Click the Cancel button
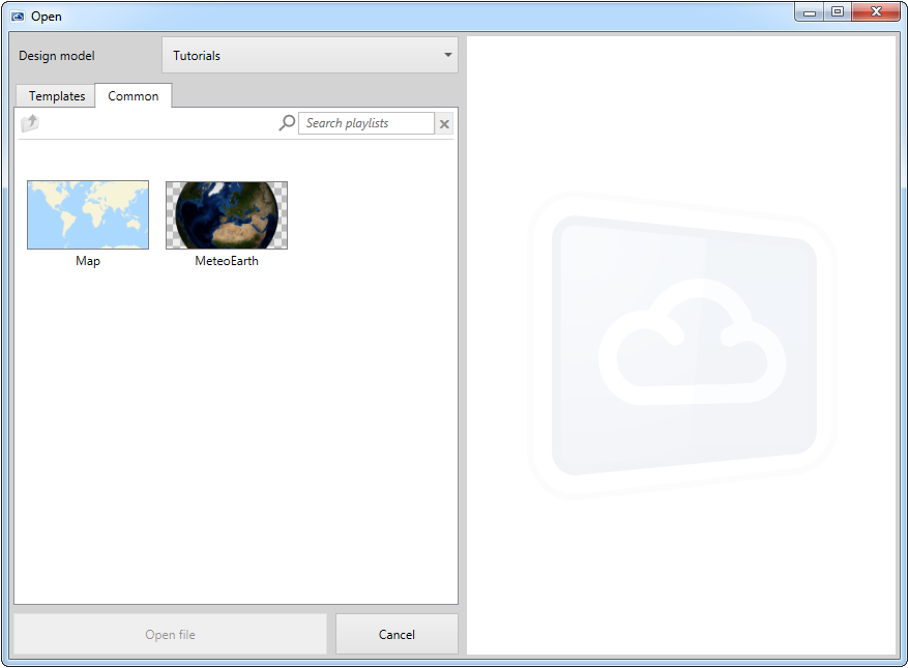Screen dimensions: 908x668 pyautogui.click(x=397, y=634)
